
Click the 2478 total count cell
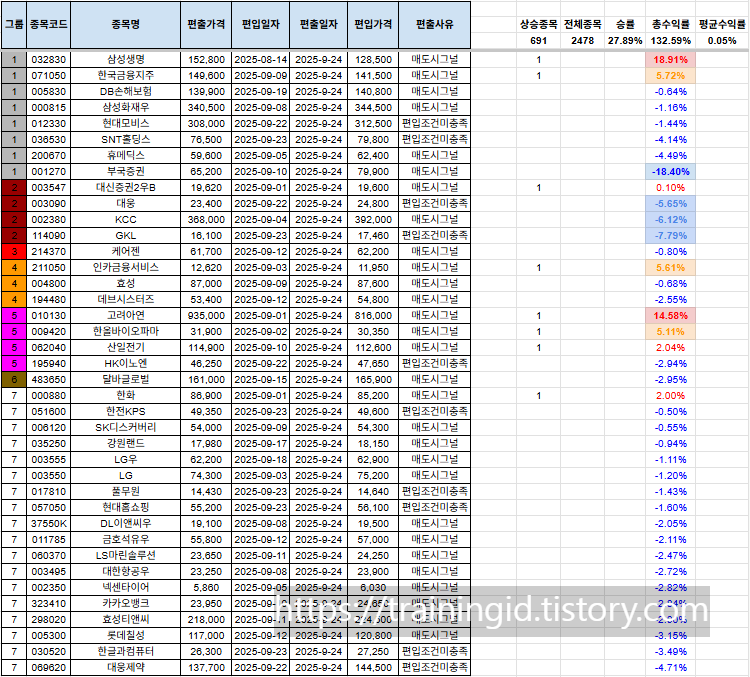tap(582, 41)
